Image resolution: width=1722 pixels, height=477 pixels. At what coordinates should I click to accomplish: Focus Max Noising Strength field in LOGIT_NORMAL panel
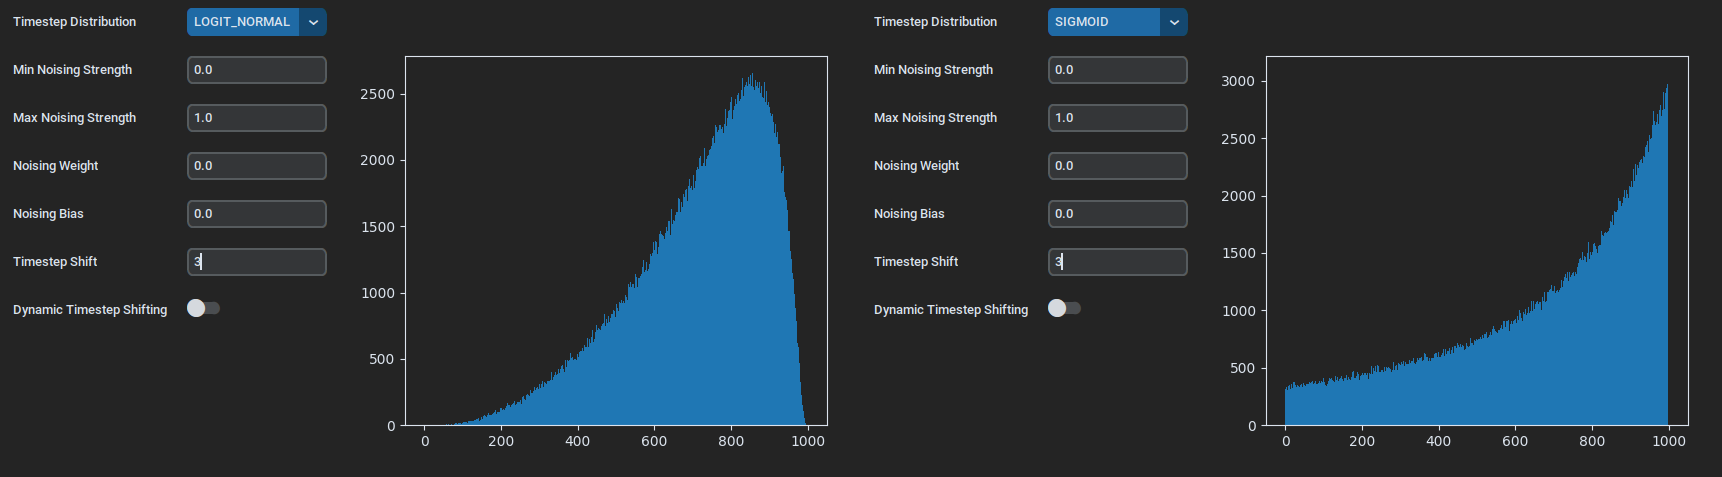pyautogui.click(x=257, y=118)
